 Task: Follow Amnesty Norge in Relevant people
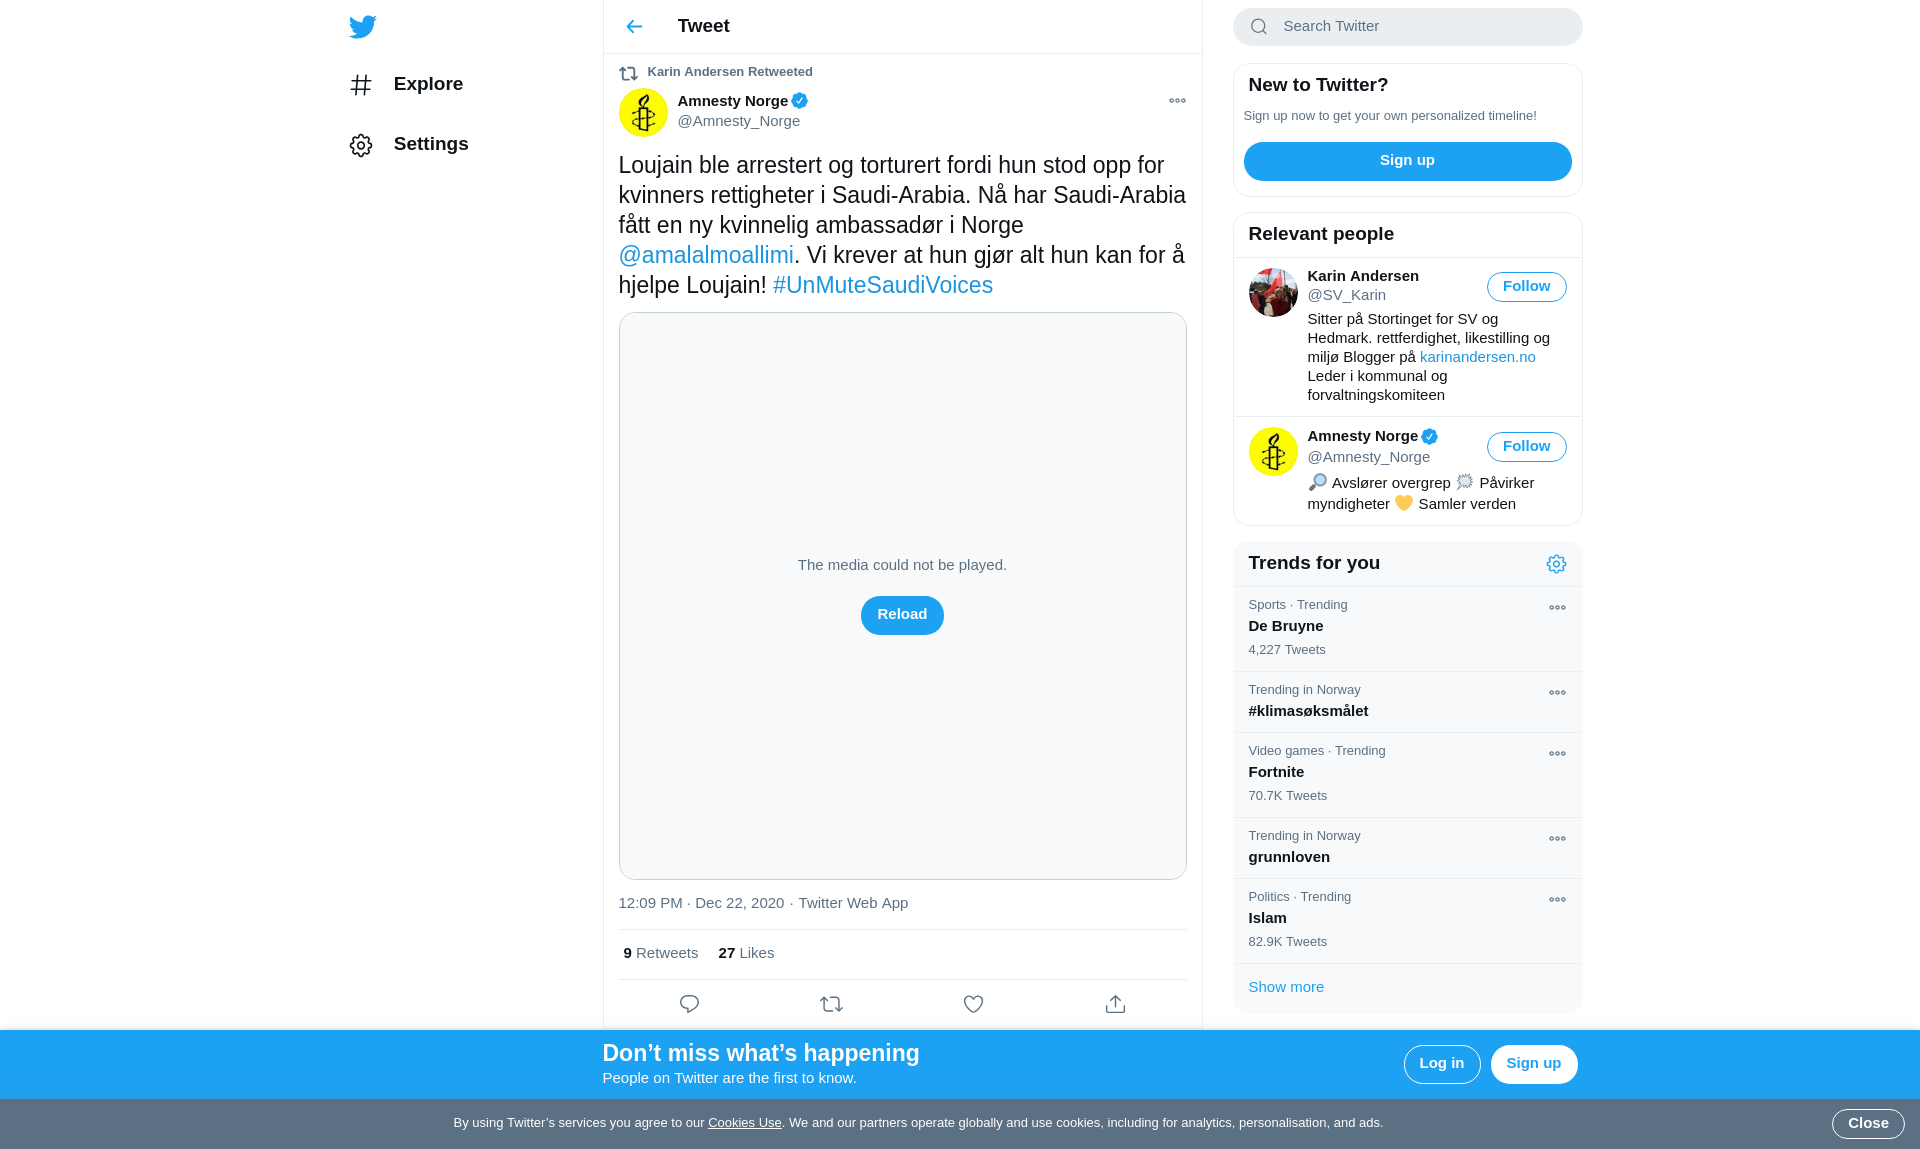[1526, 447]
